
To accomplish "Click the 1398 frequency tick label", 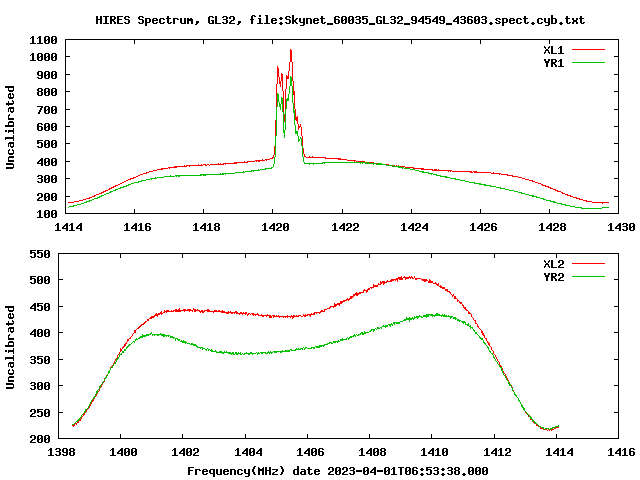I will [x=61, y=452].
